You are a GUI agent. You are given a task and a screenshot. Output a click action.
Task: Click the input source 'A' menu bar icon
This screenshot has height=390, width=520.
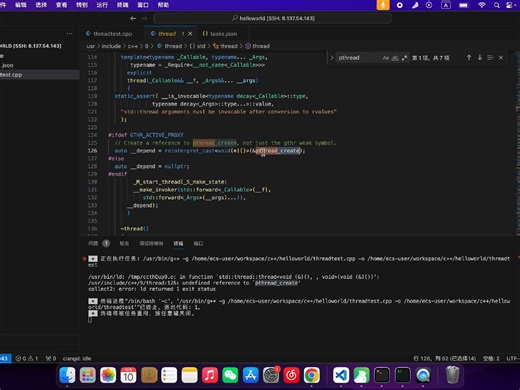446,5
